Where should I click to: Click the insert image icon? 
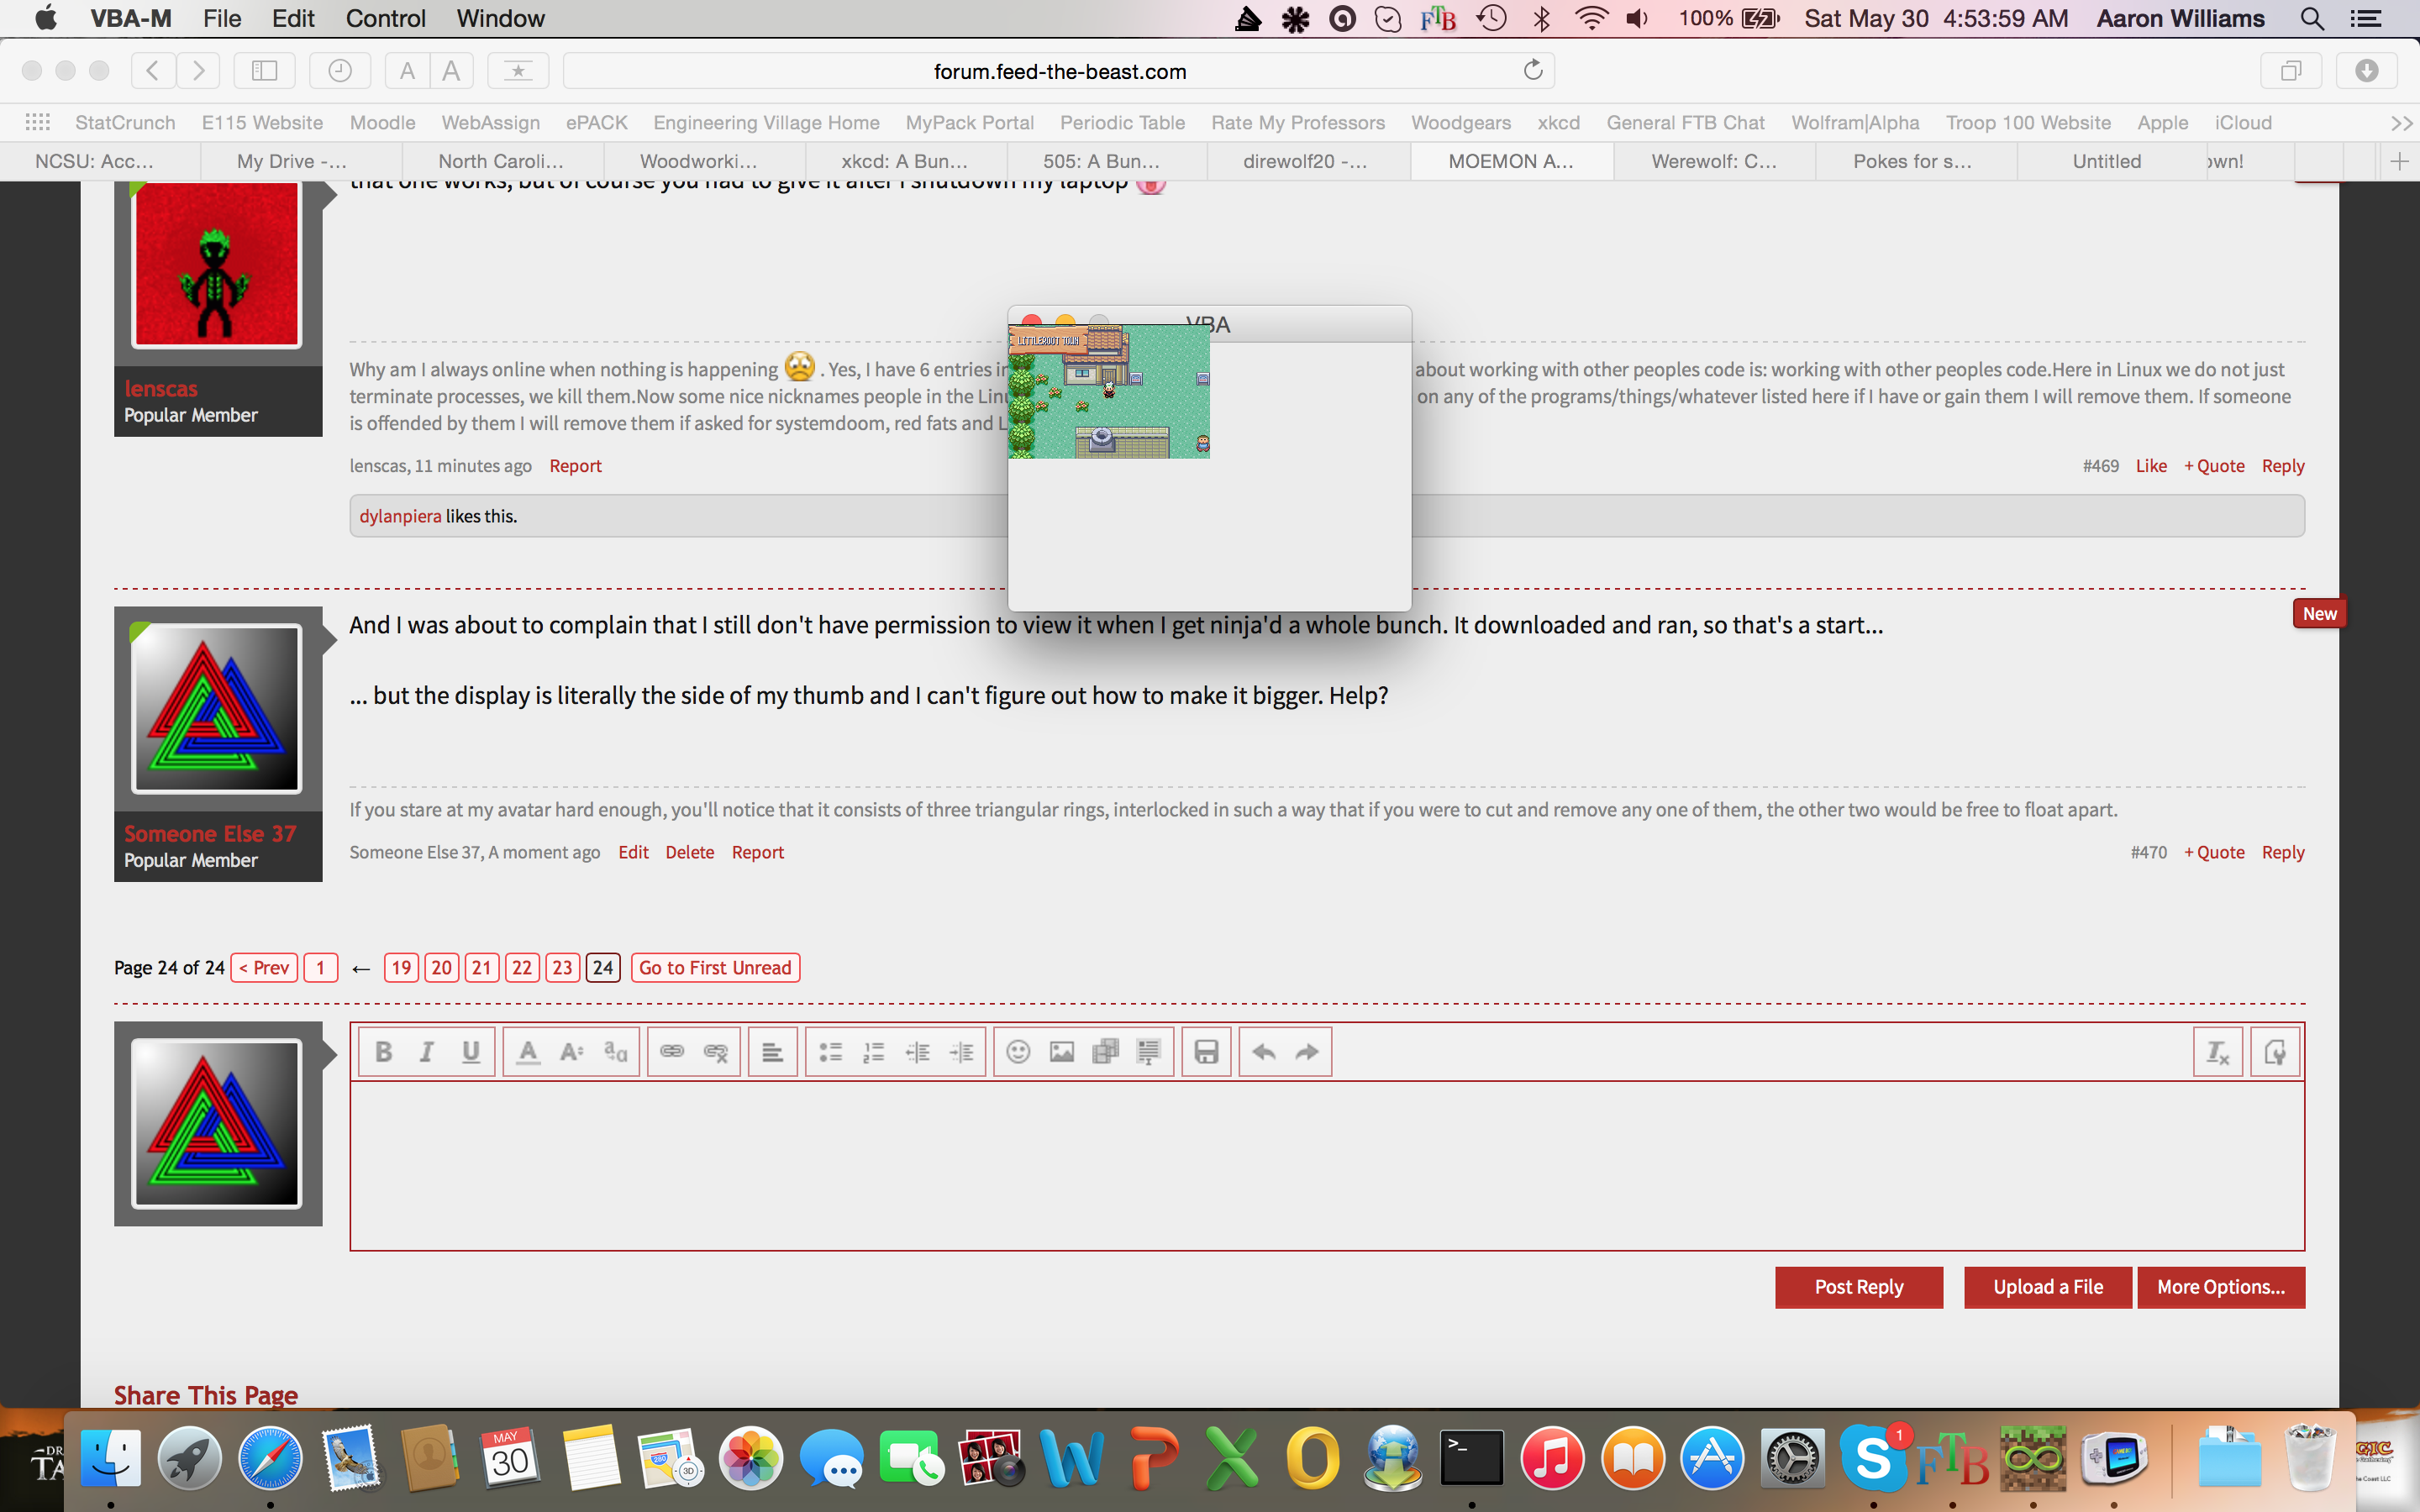tap(1062, 1052)
